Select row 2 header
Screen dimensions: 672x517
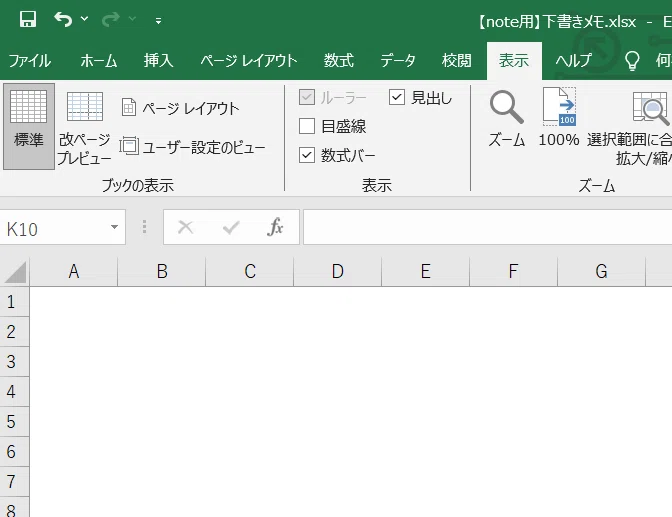[14, 332]
